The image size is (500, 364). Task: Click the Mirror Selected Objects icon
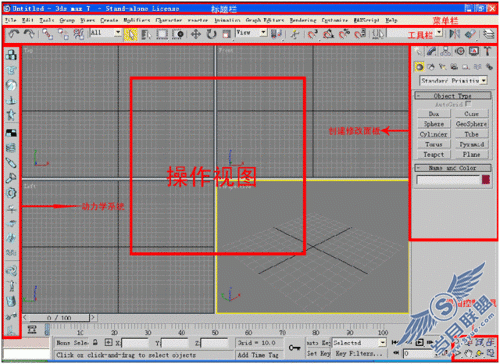454,34
